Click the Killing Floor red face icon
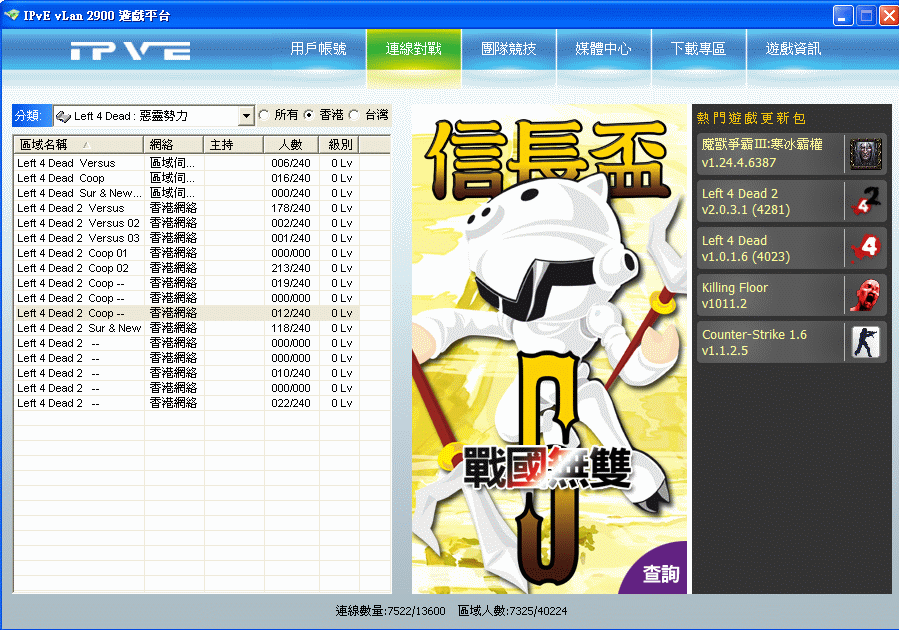This screenshot has width=899, height=630. pyautogui.click(x=865, y=295)
